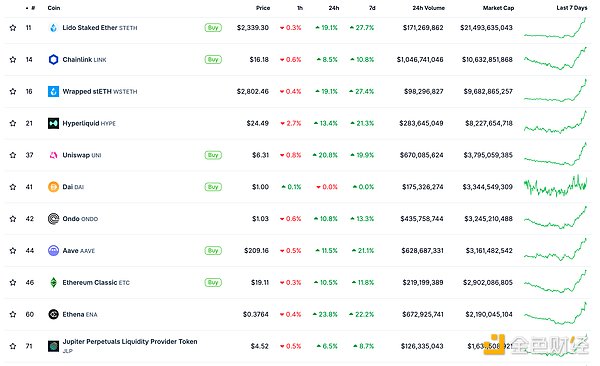The image size is (600, 366).
Task: Click the Ondo coin logo
Action: [x=54, y=219]
